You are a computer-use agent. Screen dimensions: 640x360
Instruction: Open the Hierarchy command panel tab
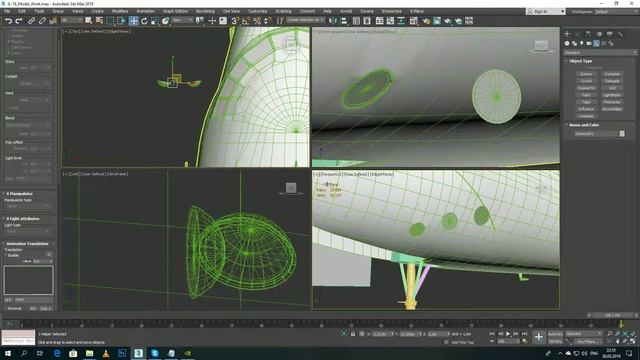pyautogui.click(x=588, y=34)
